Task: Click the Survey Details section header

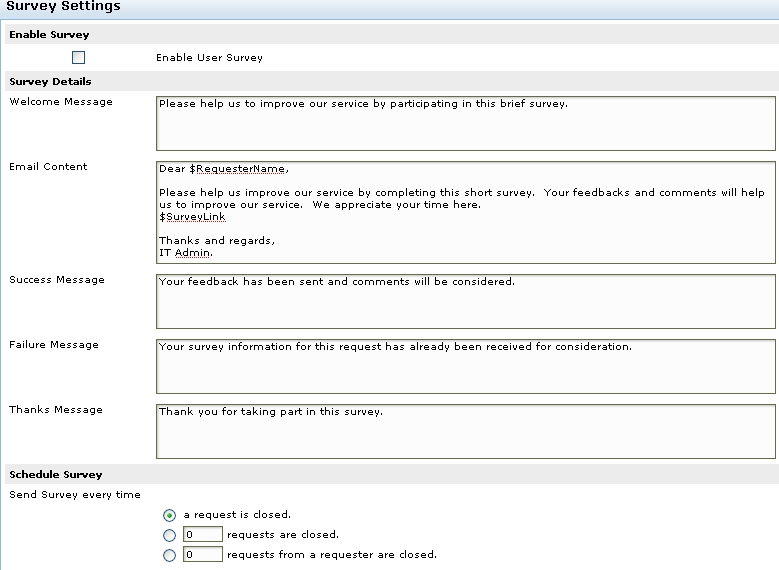Action: 50,82
